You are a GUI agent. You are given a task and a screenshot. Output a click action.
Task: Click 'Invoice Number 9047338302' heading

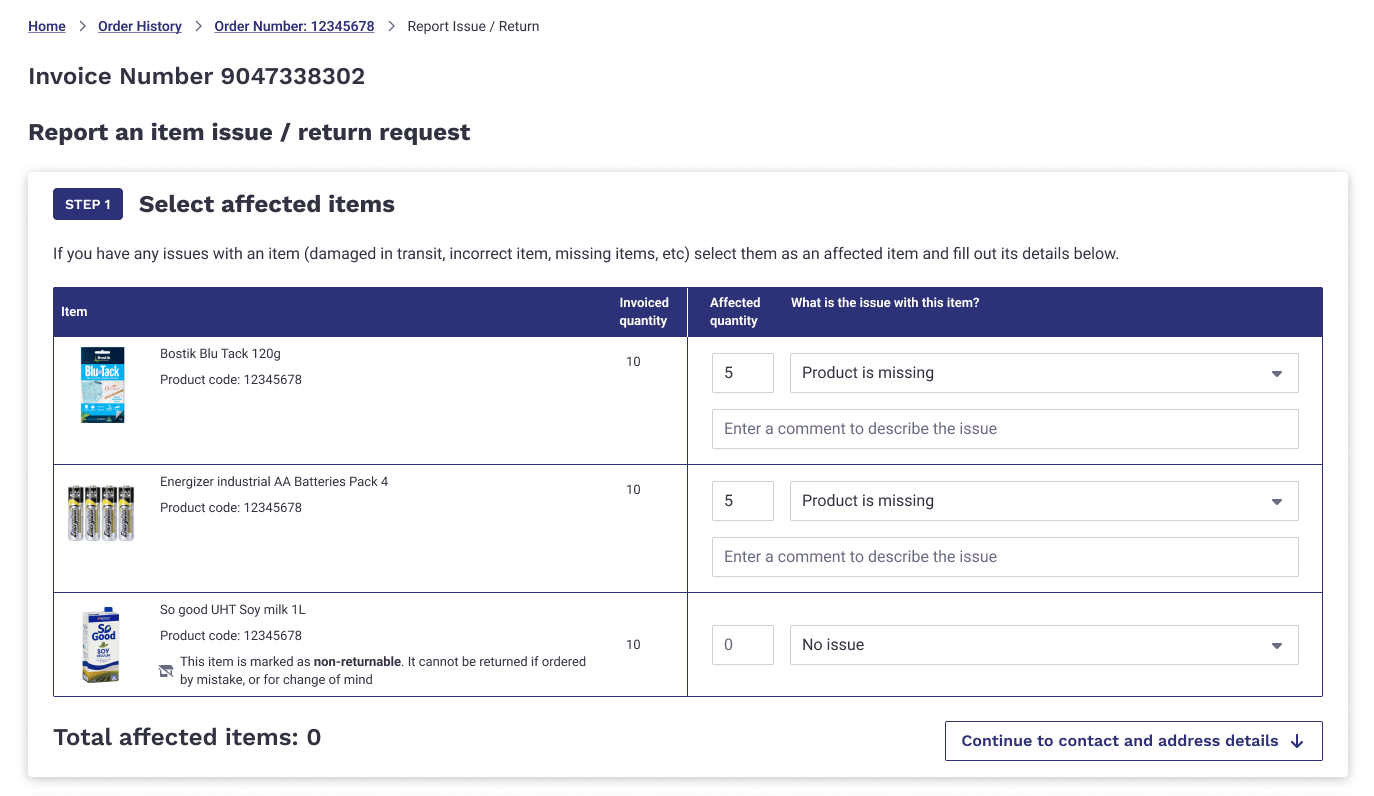(x=197, y=76)
